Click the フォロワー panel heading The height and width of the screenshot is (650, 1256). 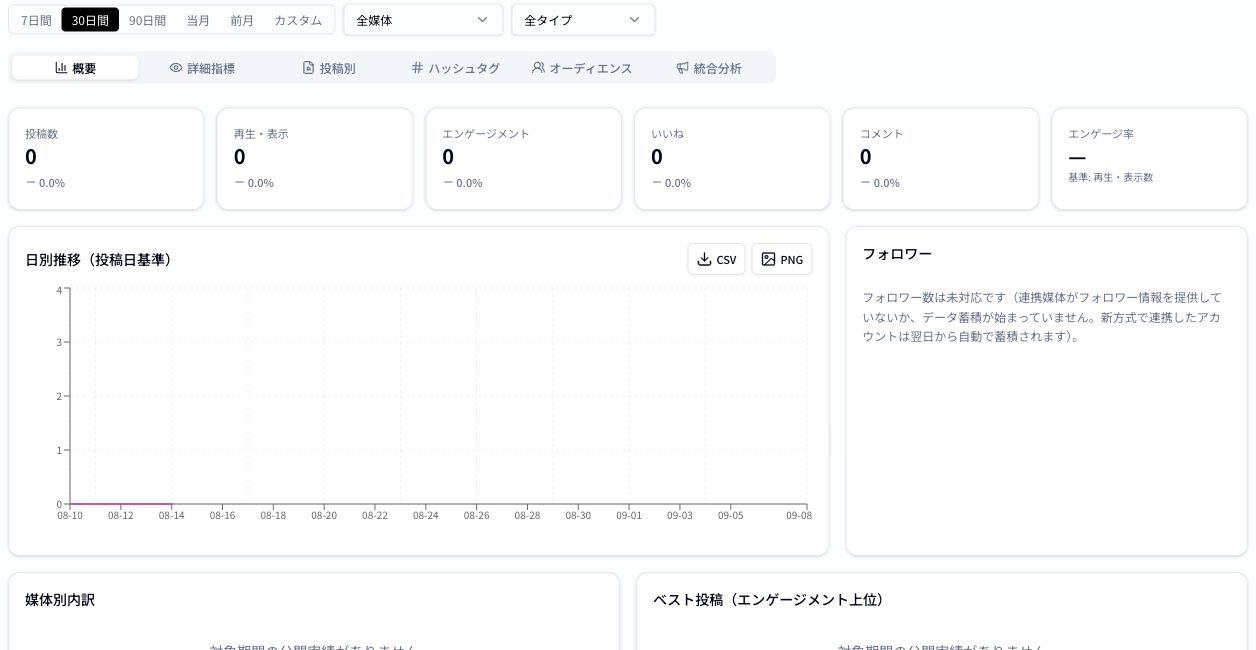(x=897, y=254)
